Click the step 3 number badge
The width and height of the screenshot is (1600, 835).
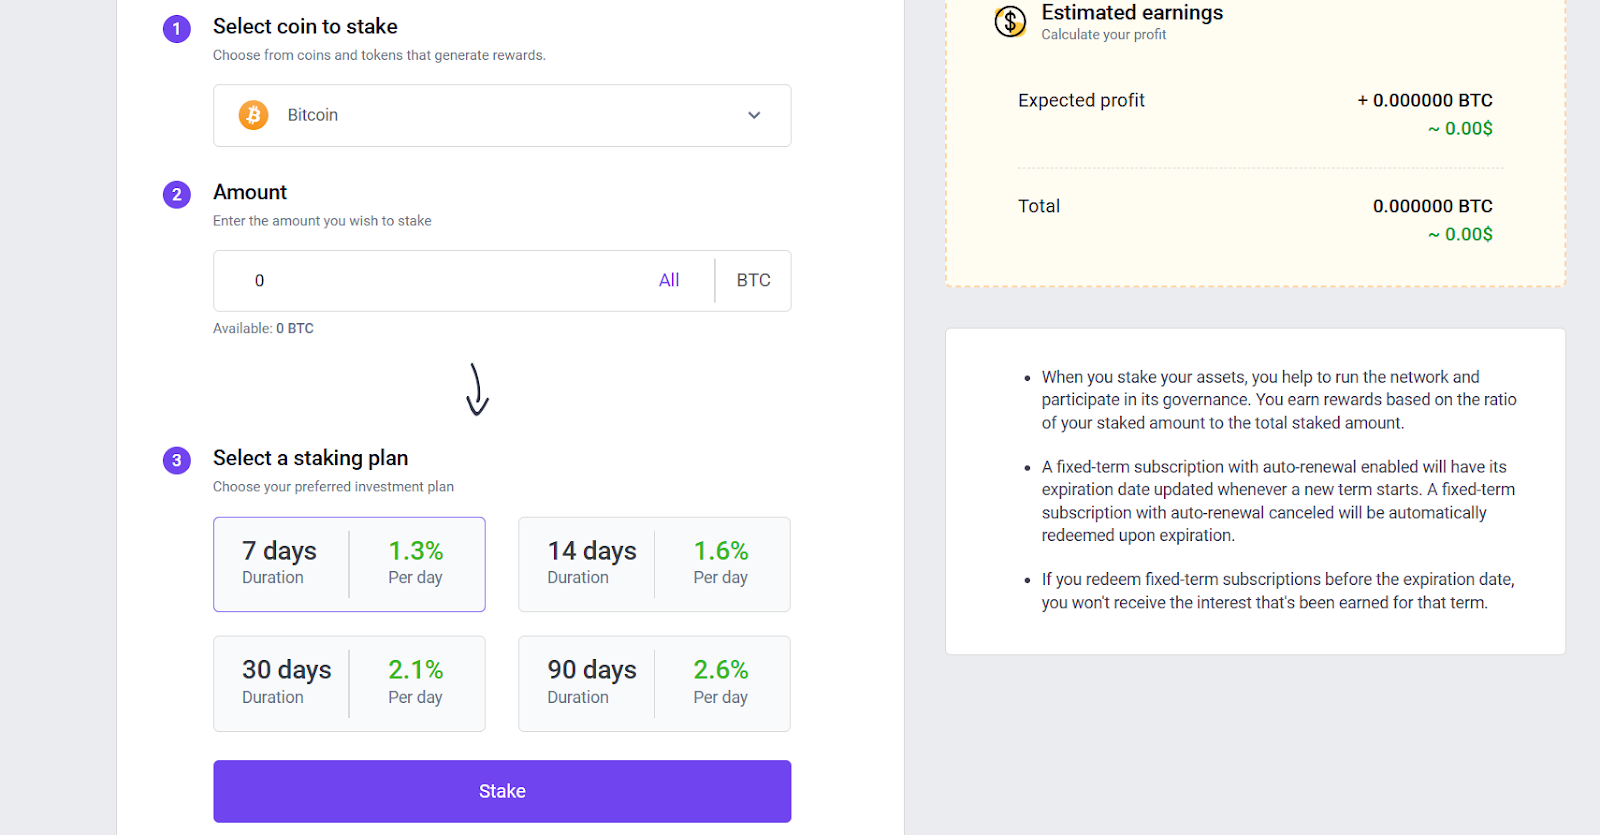[x=177, y=460]
